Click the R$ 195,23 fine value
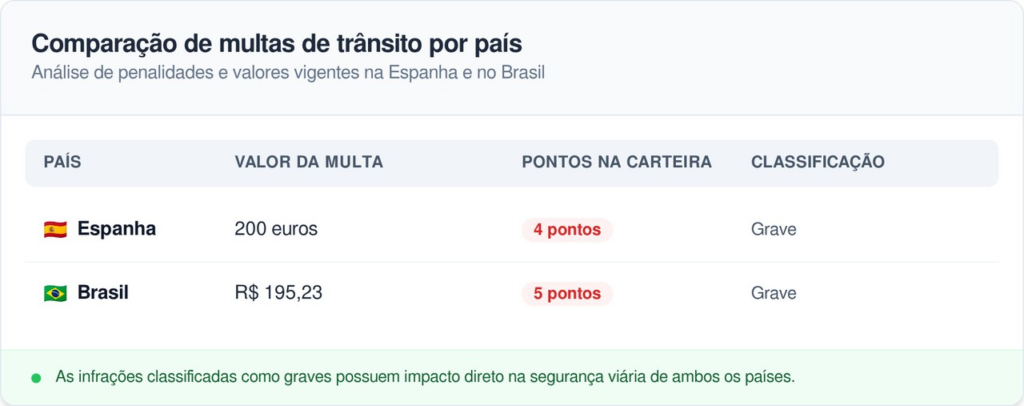Screen dimensions: 1024x406 [278, 293]
